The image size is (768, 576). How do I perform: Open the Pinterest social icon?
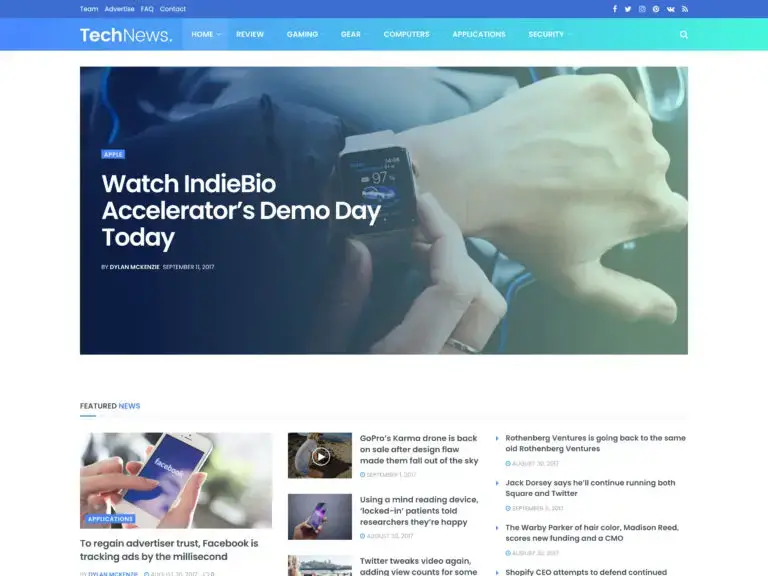[x=656, y=9]
